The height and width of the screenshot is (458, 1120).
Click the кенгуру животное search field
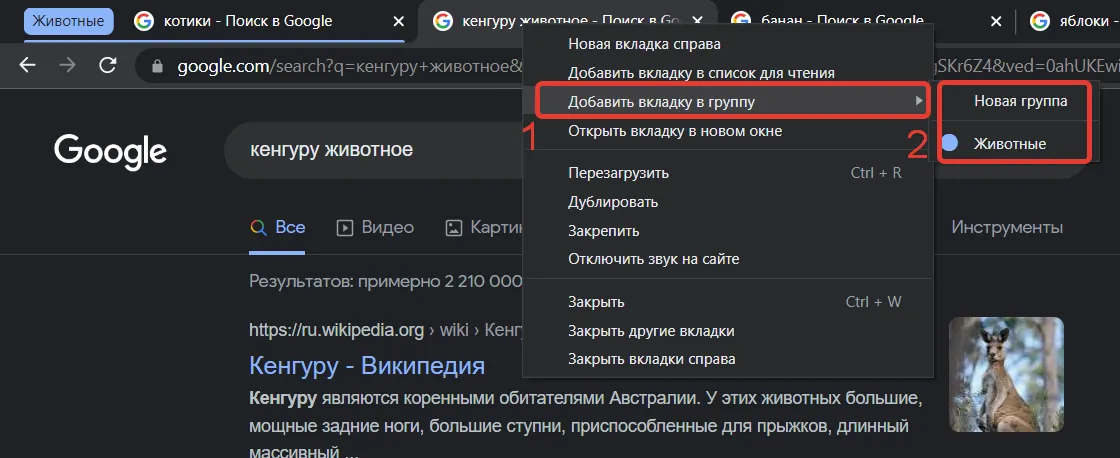(x=373, y=150)
